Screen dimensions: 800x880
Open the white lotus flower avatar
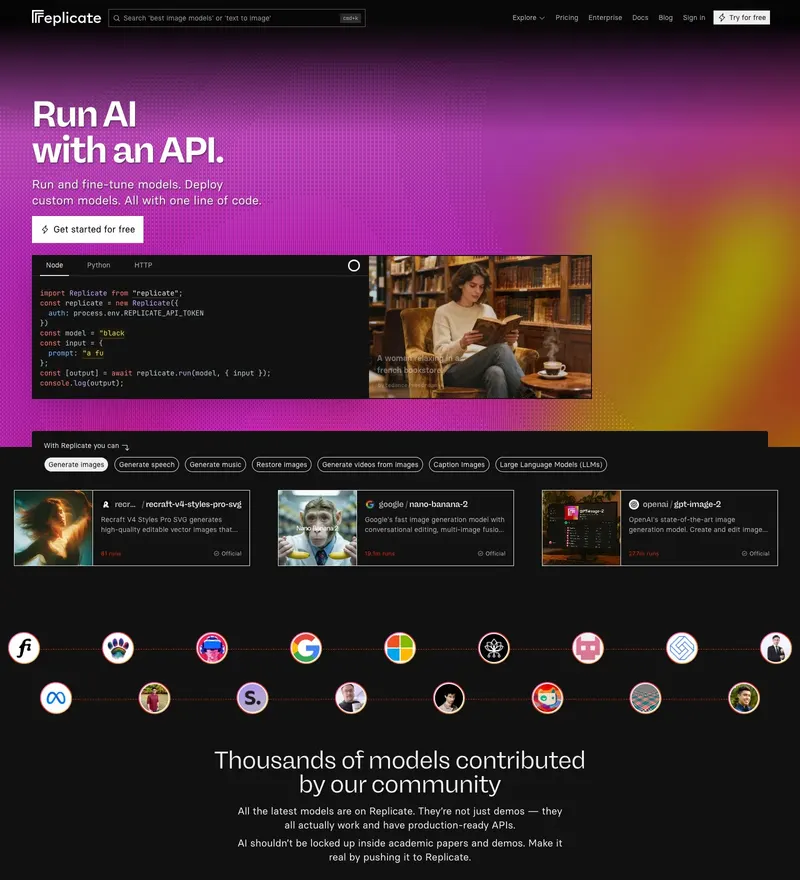[x=494, y=648]
